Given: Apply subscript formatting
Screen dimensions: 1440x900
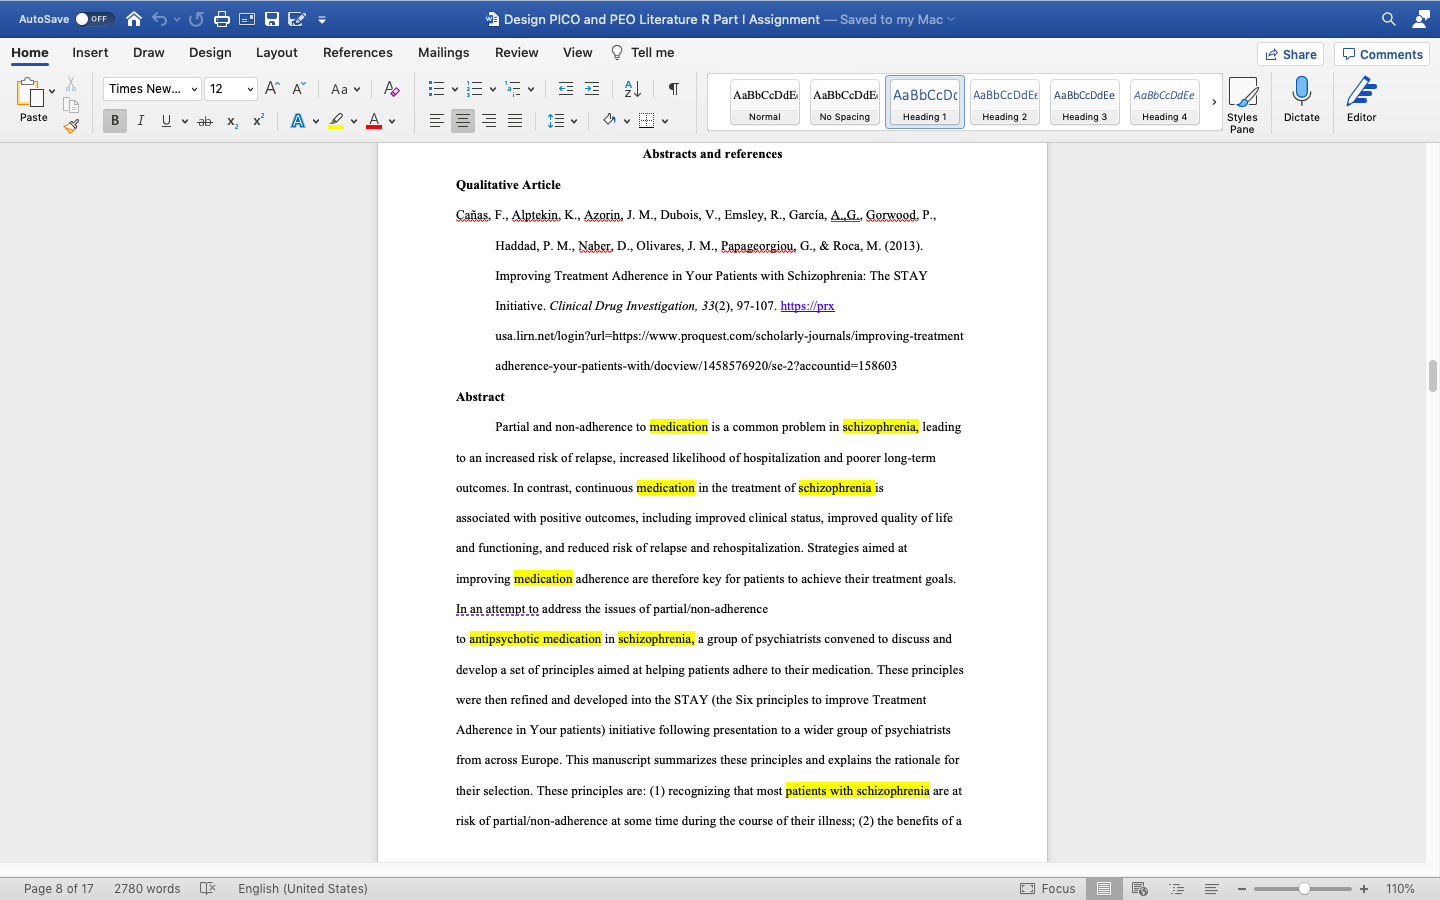Looking at the screenshot, I should click(232, 121).
